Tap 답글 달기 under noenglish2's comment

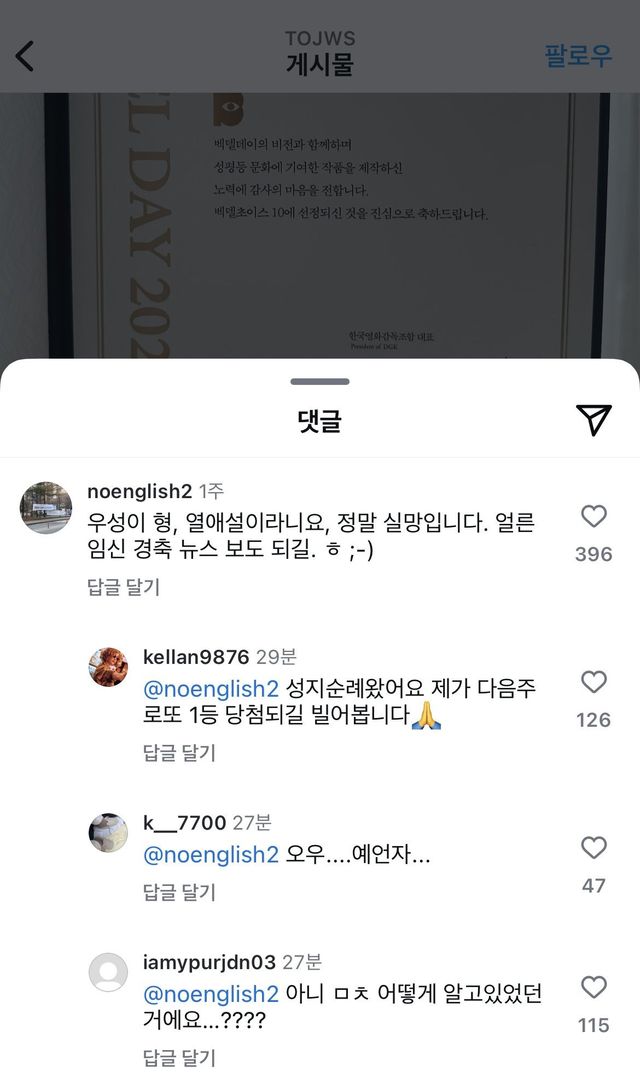tap(123, 587)
